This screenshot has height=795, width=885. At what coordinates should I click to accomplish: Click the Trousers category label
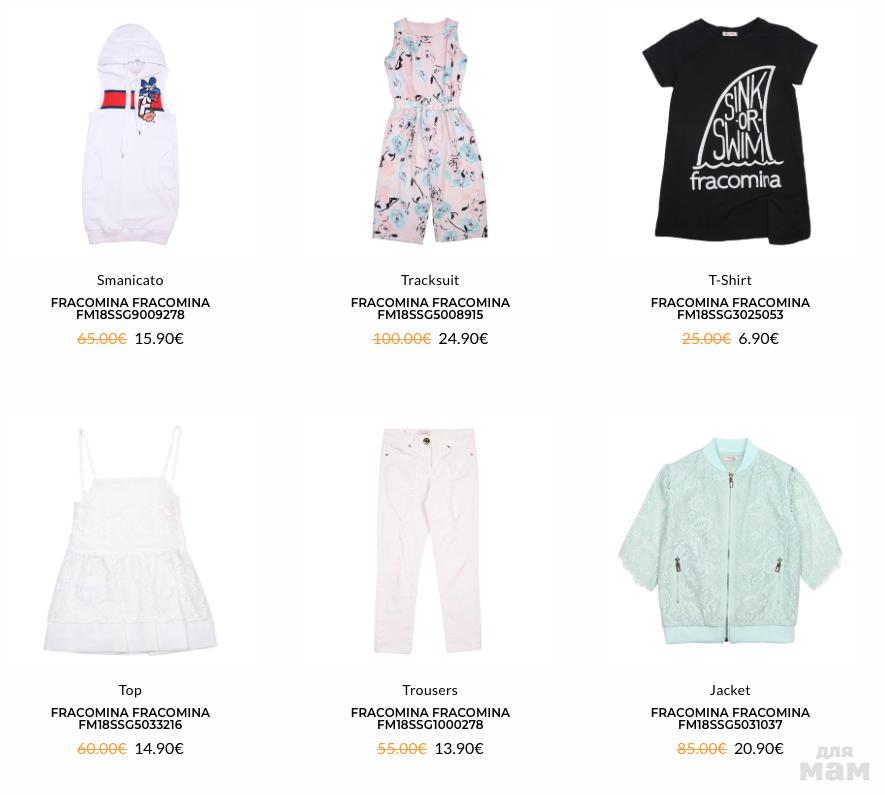430,691
